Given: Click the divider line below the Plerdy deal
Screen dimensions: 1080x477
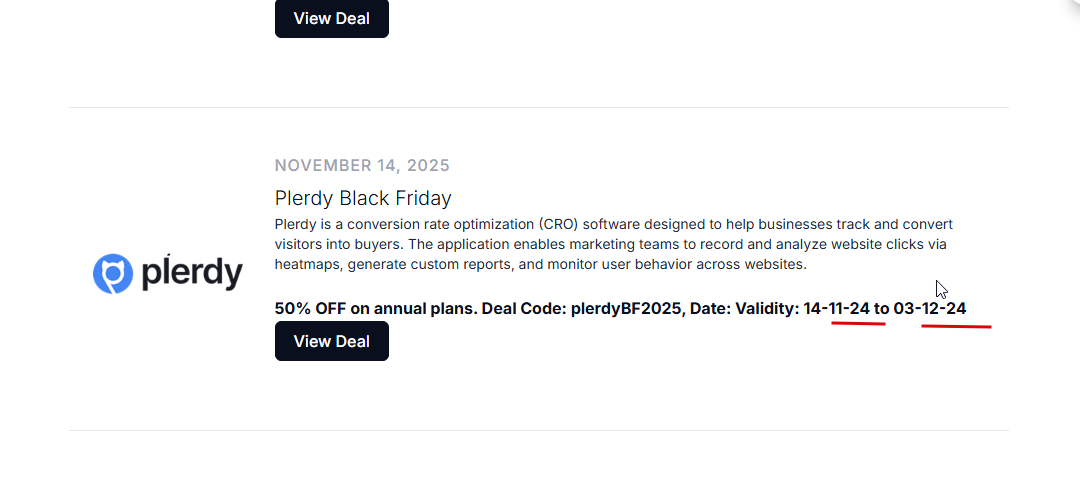Looking at the screenshot, I should tap(539, 430).
